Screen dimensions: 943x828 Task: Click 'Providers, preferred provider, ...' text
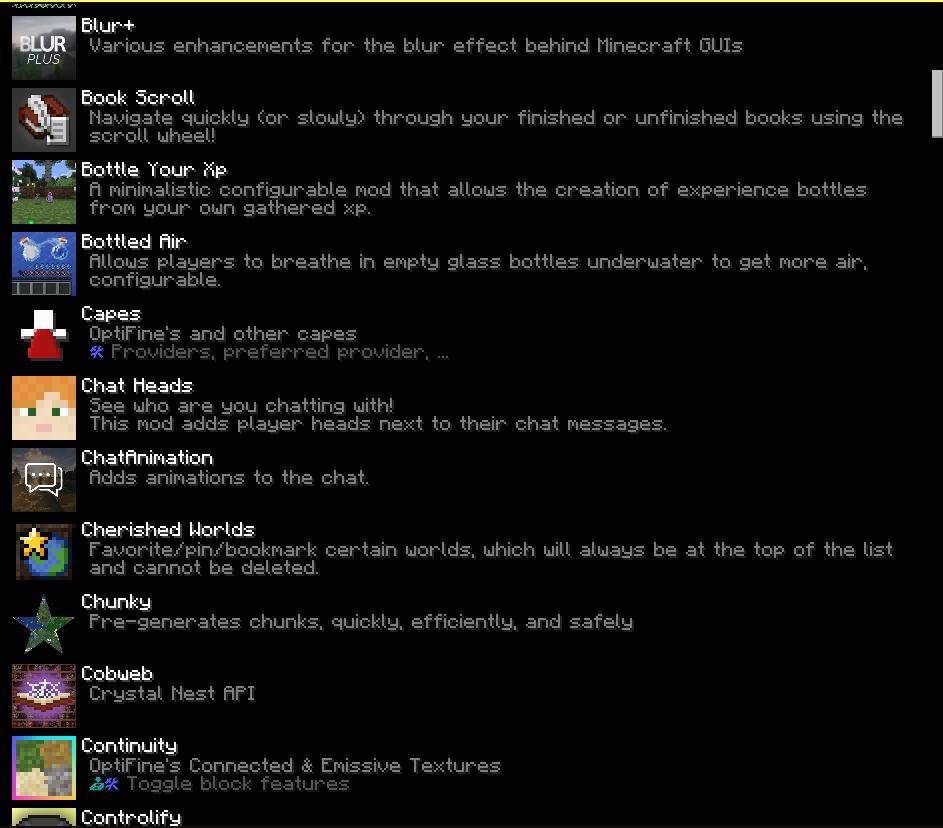point(280,352)
